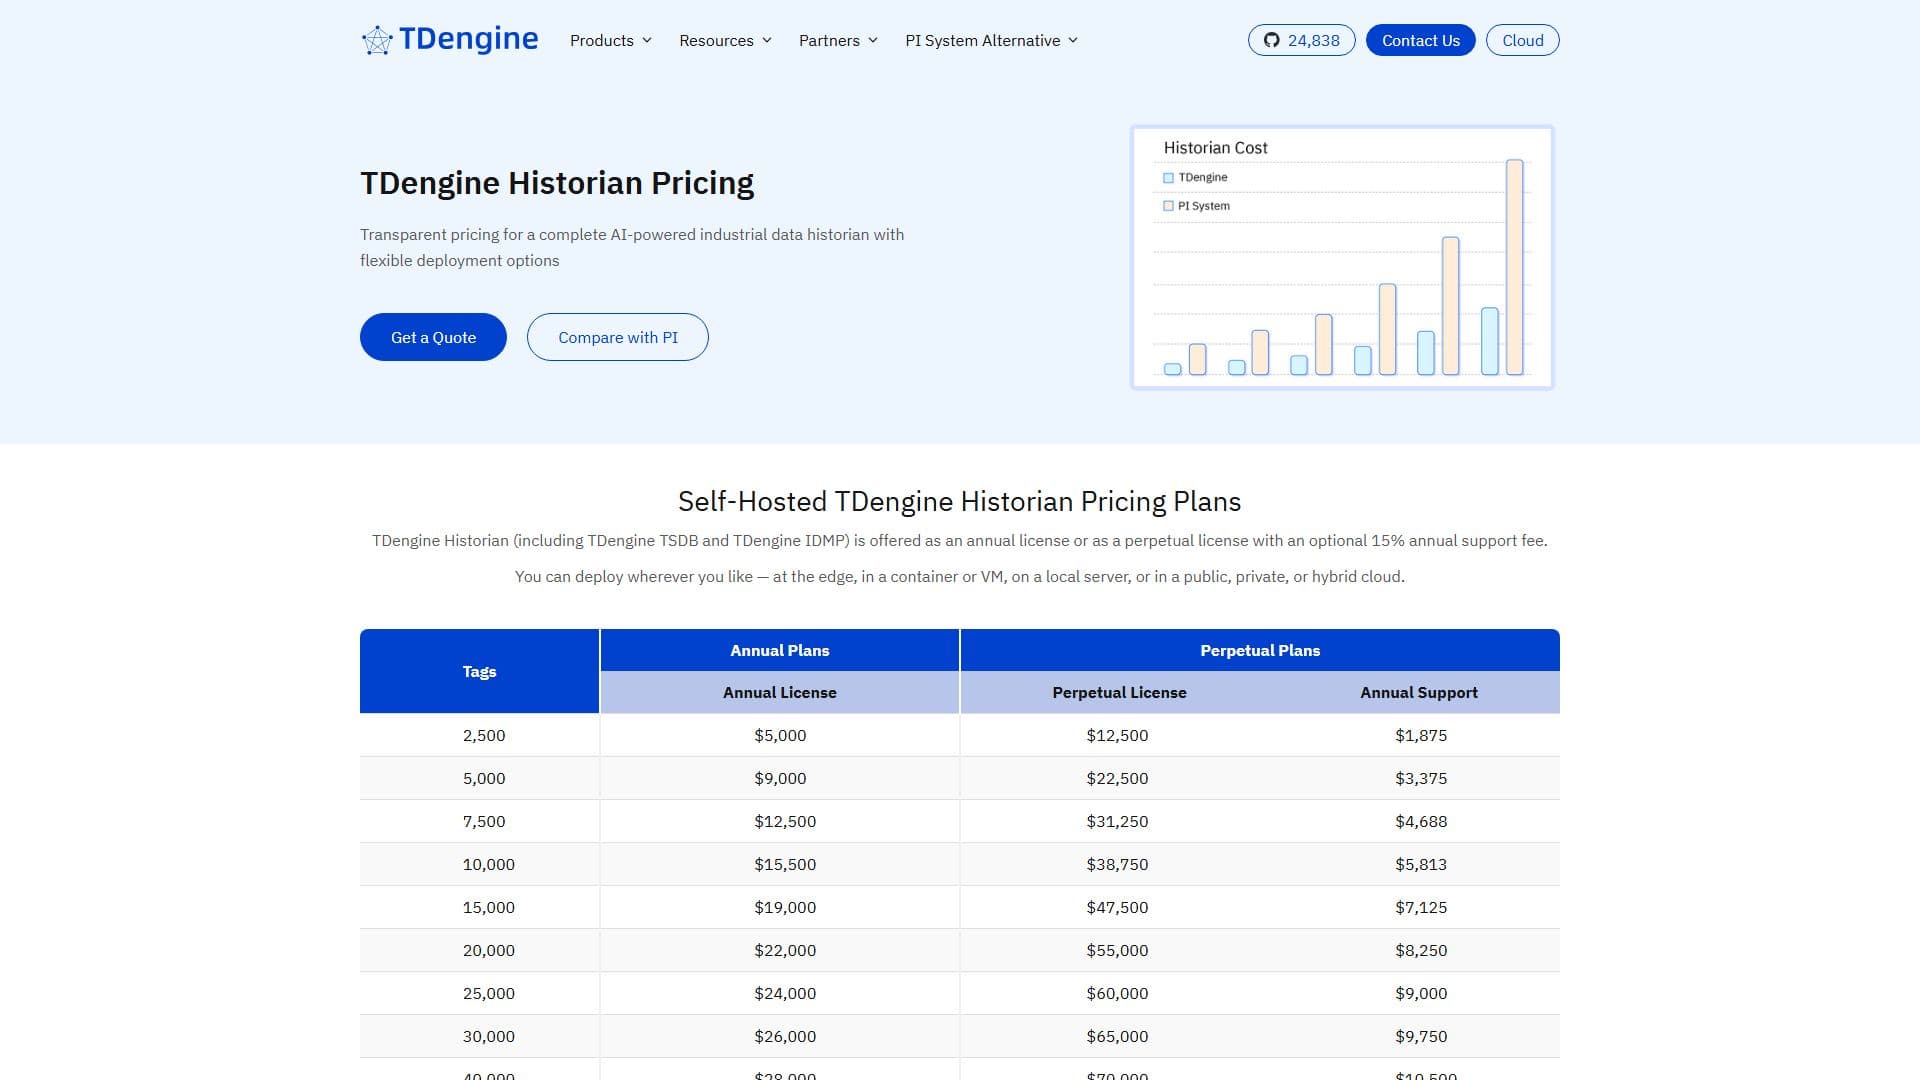Expand the Partners menu chevron

pyautogui.click(x=873, y=40)
